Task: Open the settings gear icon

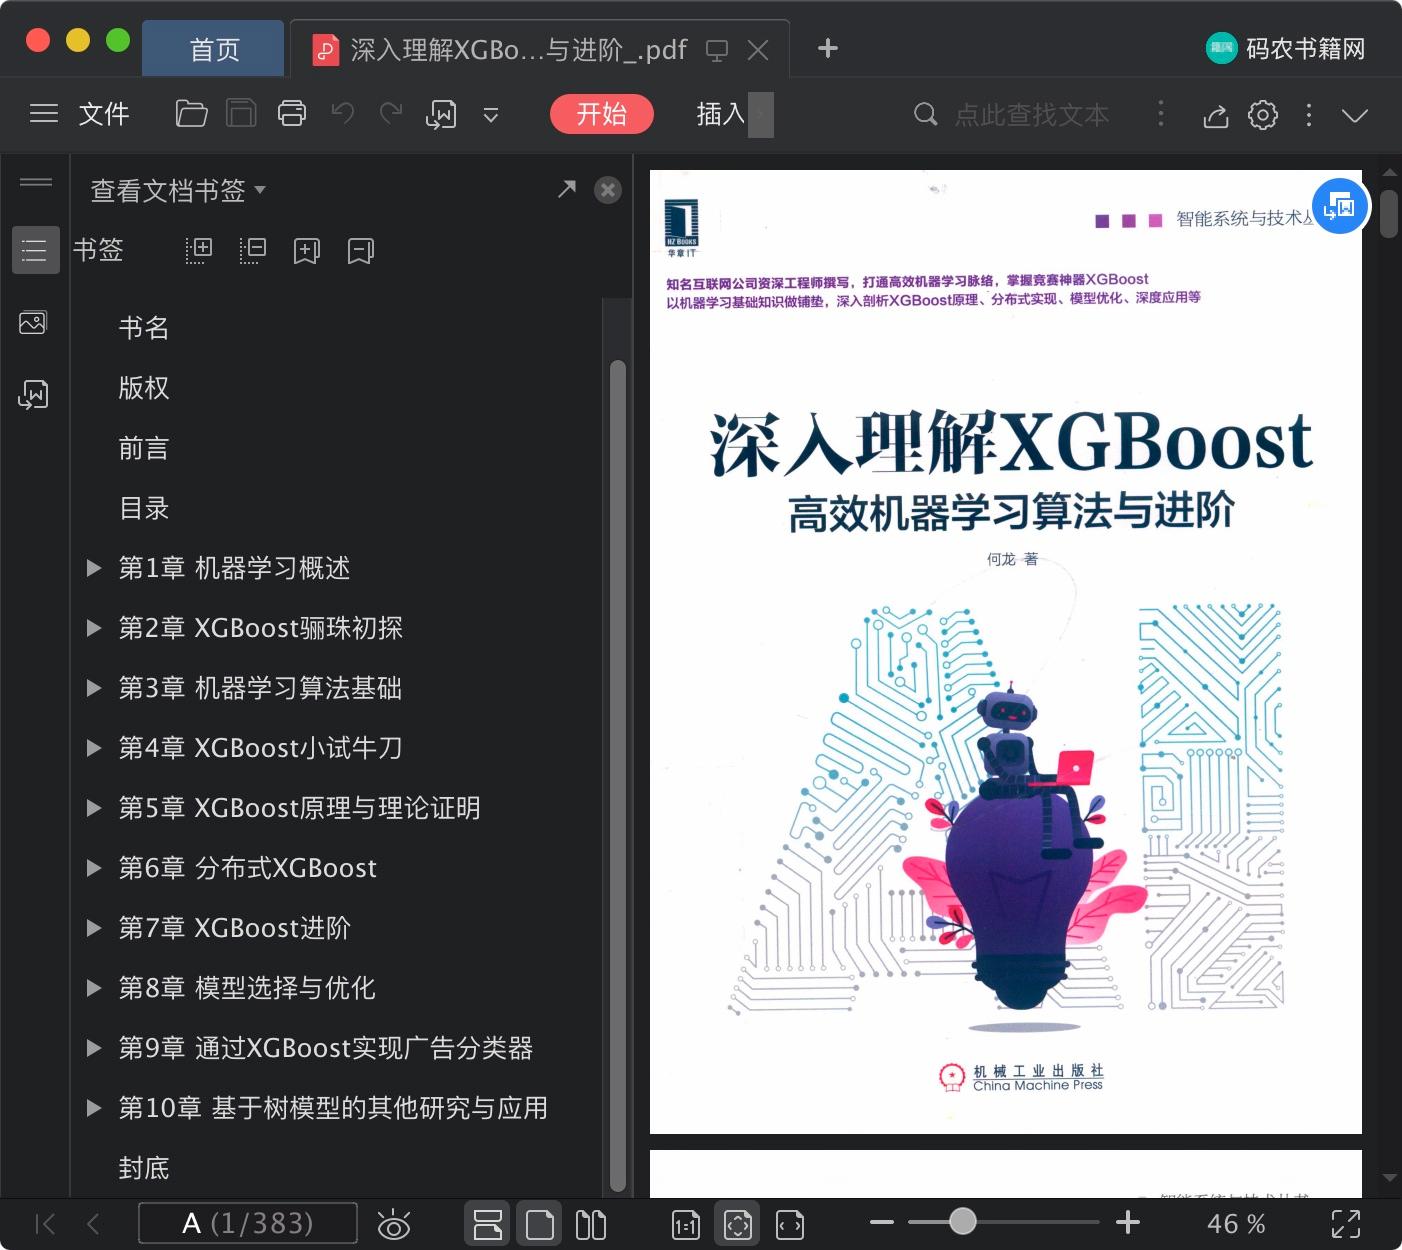Action: 1263,115
